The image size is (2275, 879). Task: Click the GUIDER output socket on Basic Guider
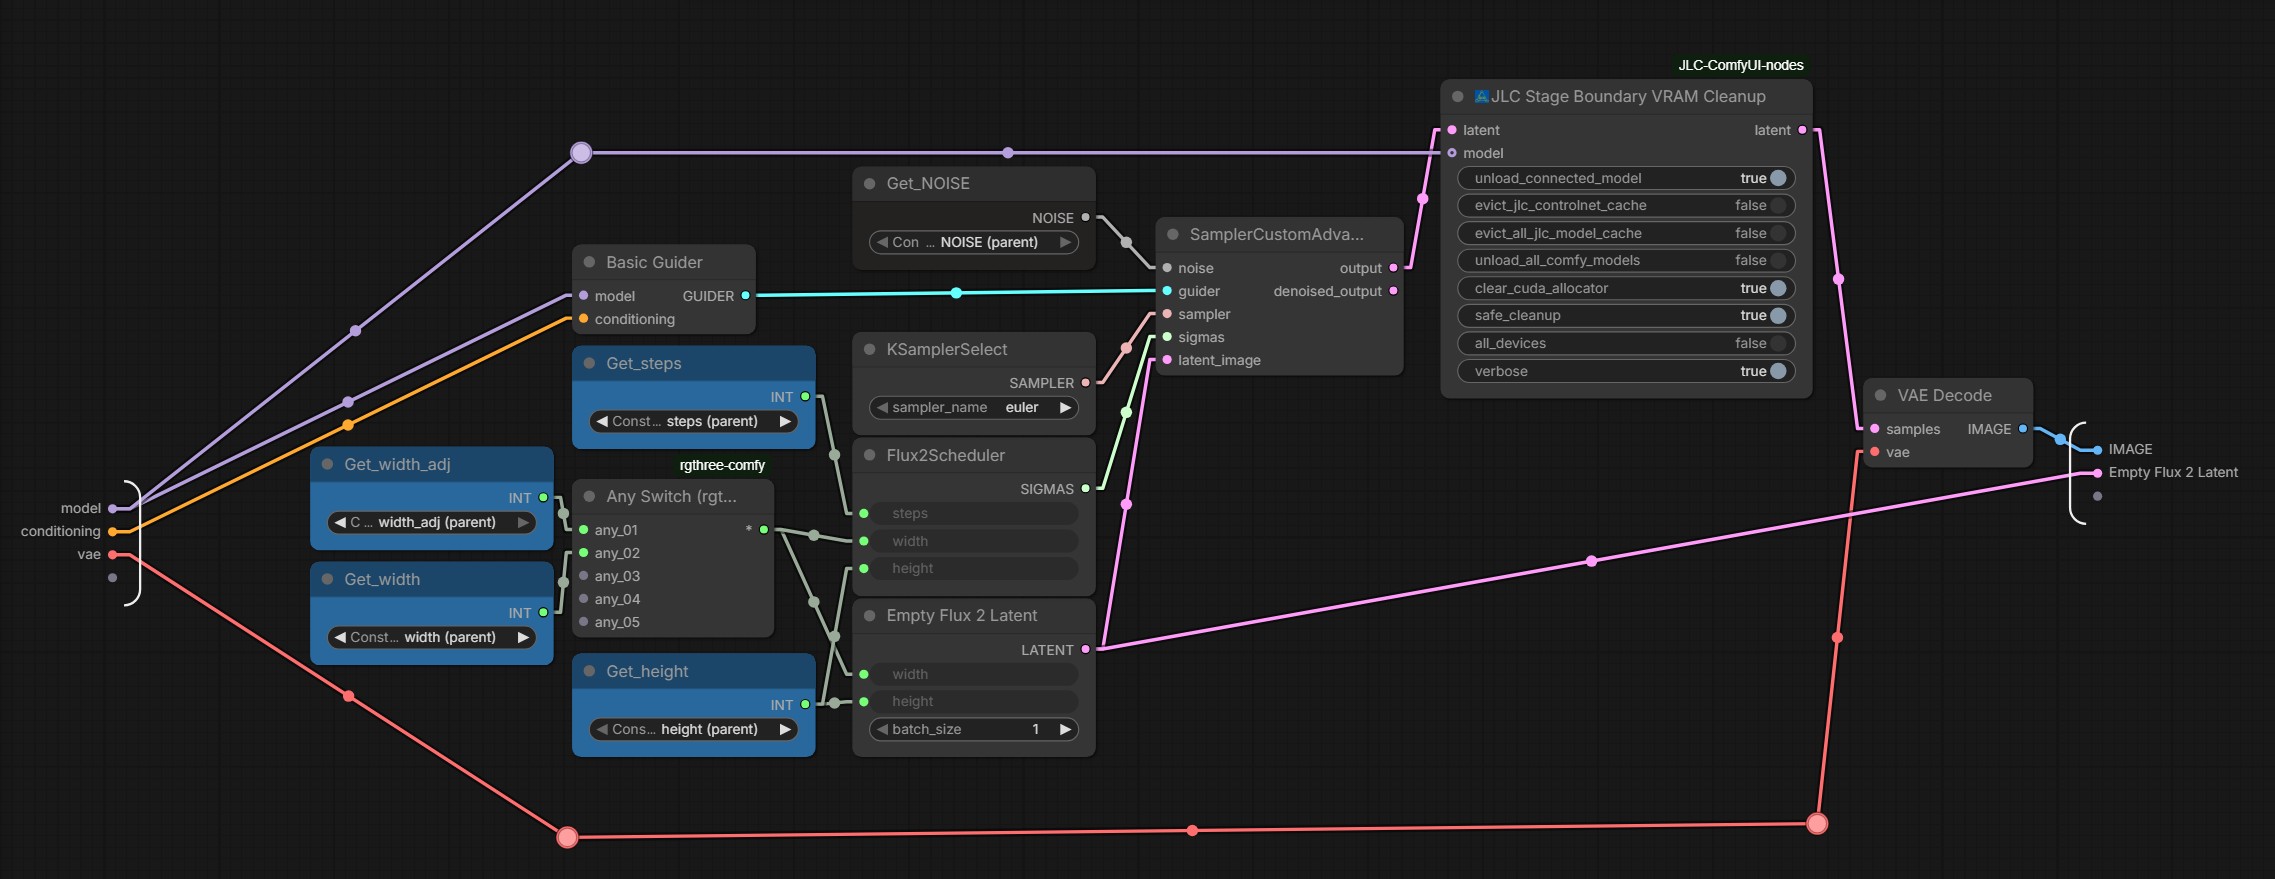[745, 295]
